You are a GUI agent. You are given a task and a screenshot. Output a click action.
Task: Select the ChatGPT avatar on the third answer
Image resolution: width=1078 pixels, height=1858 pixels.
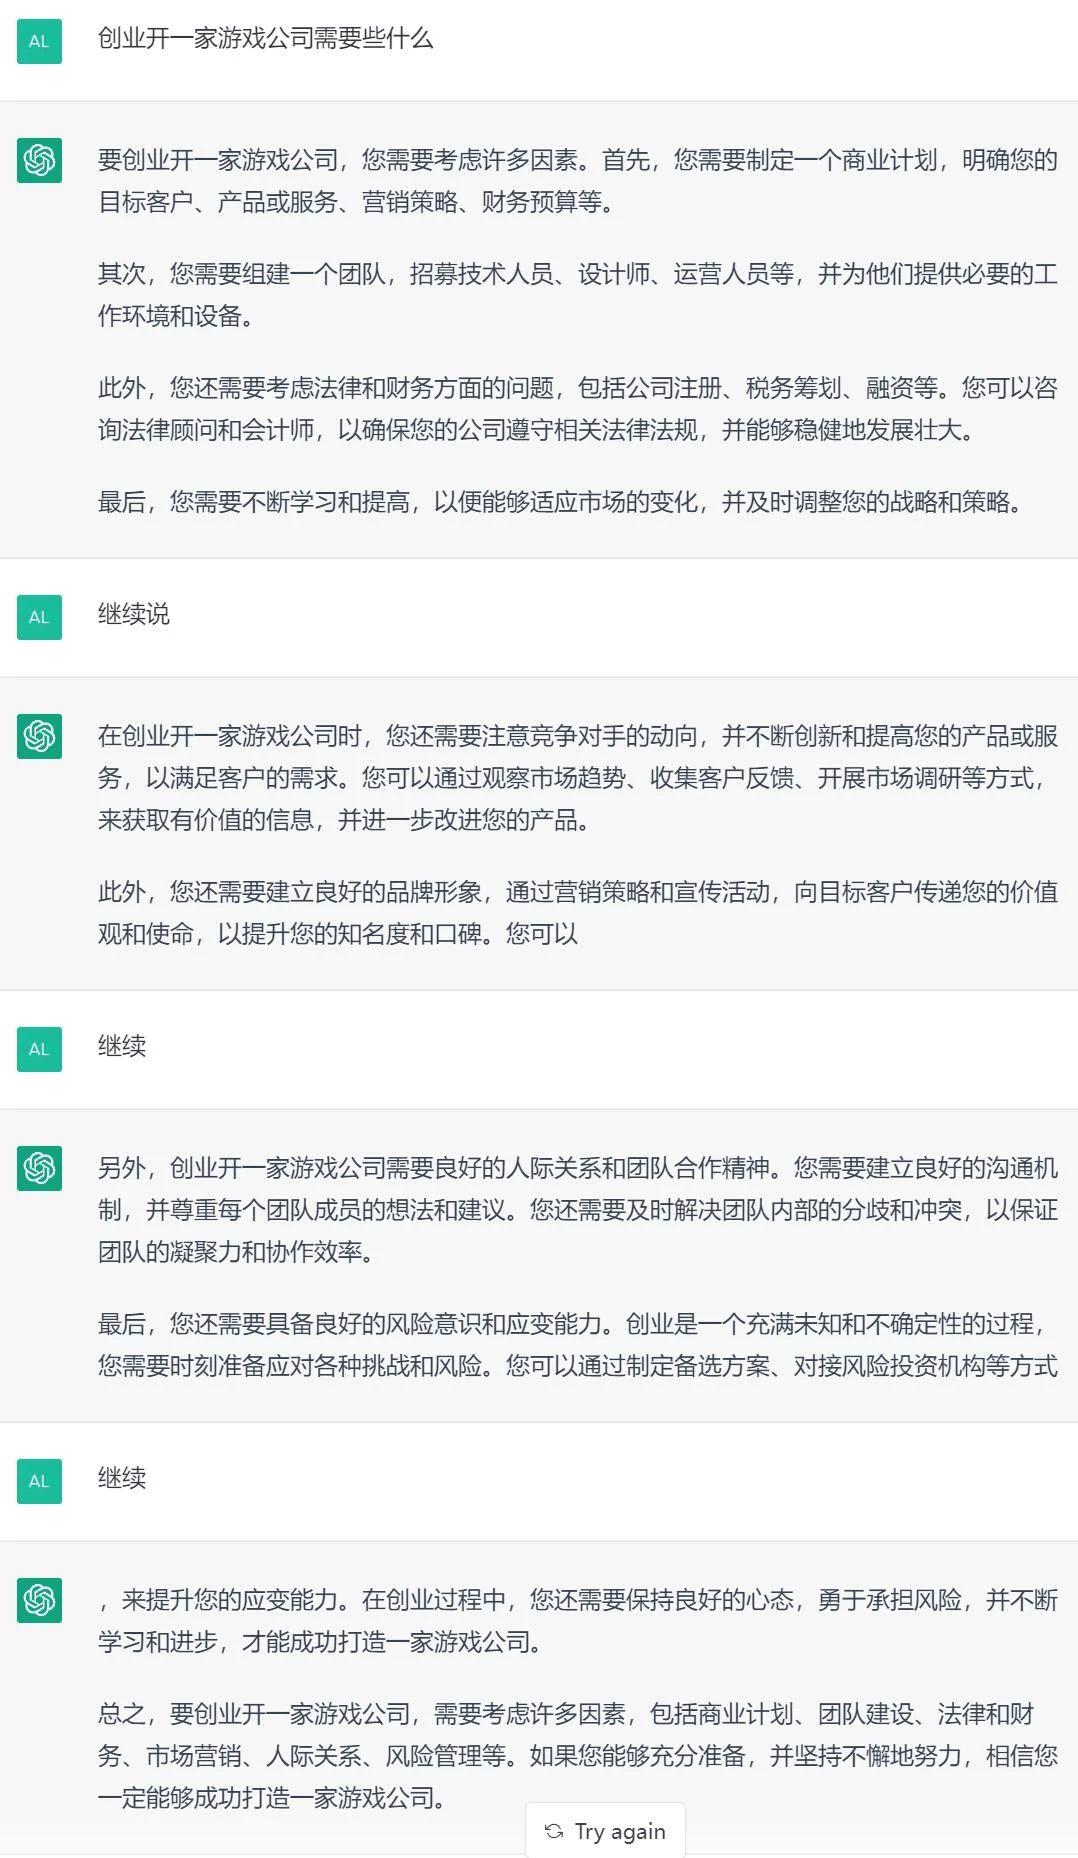39,1170
